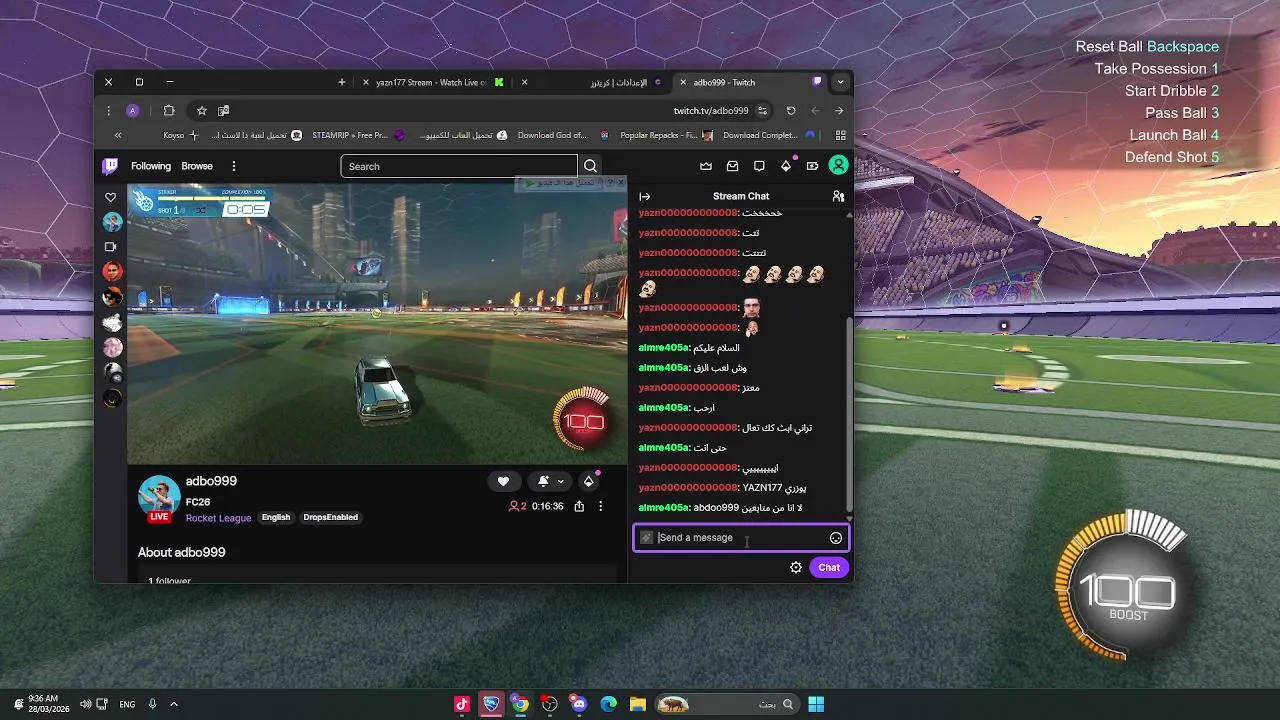Click the DropsEnabled tag
Viewport: 1280px width, 720px height.
pos(330,517)
